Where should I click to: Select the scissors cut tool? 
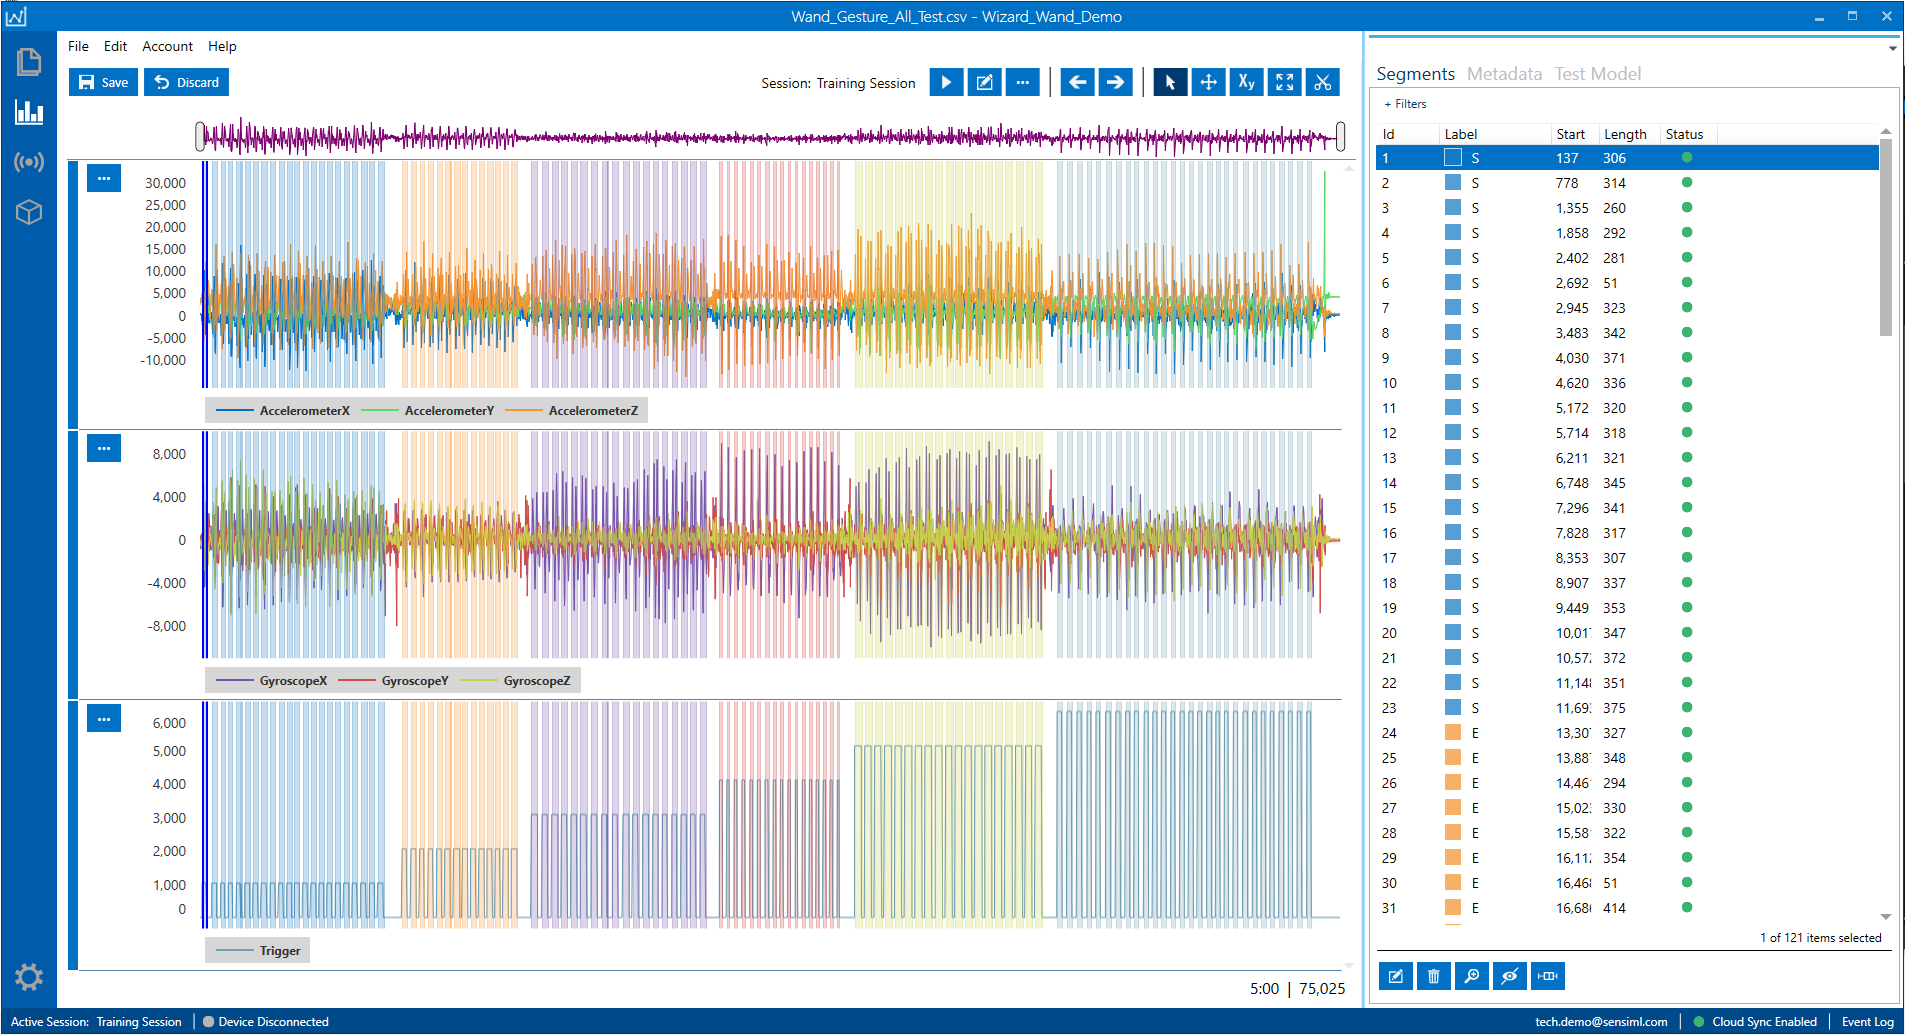tap(1323, 82)
